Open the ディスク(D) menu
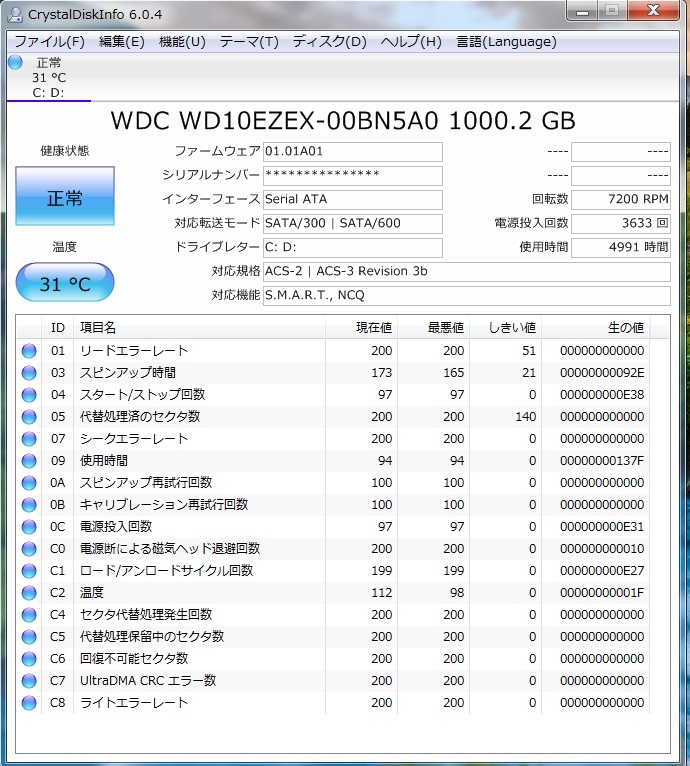This screenshot has height=766, width=690. click(329, 42)
